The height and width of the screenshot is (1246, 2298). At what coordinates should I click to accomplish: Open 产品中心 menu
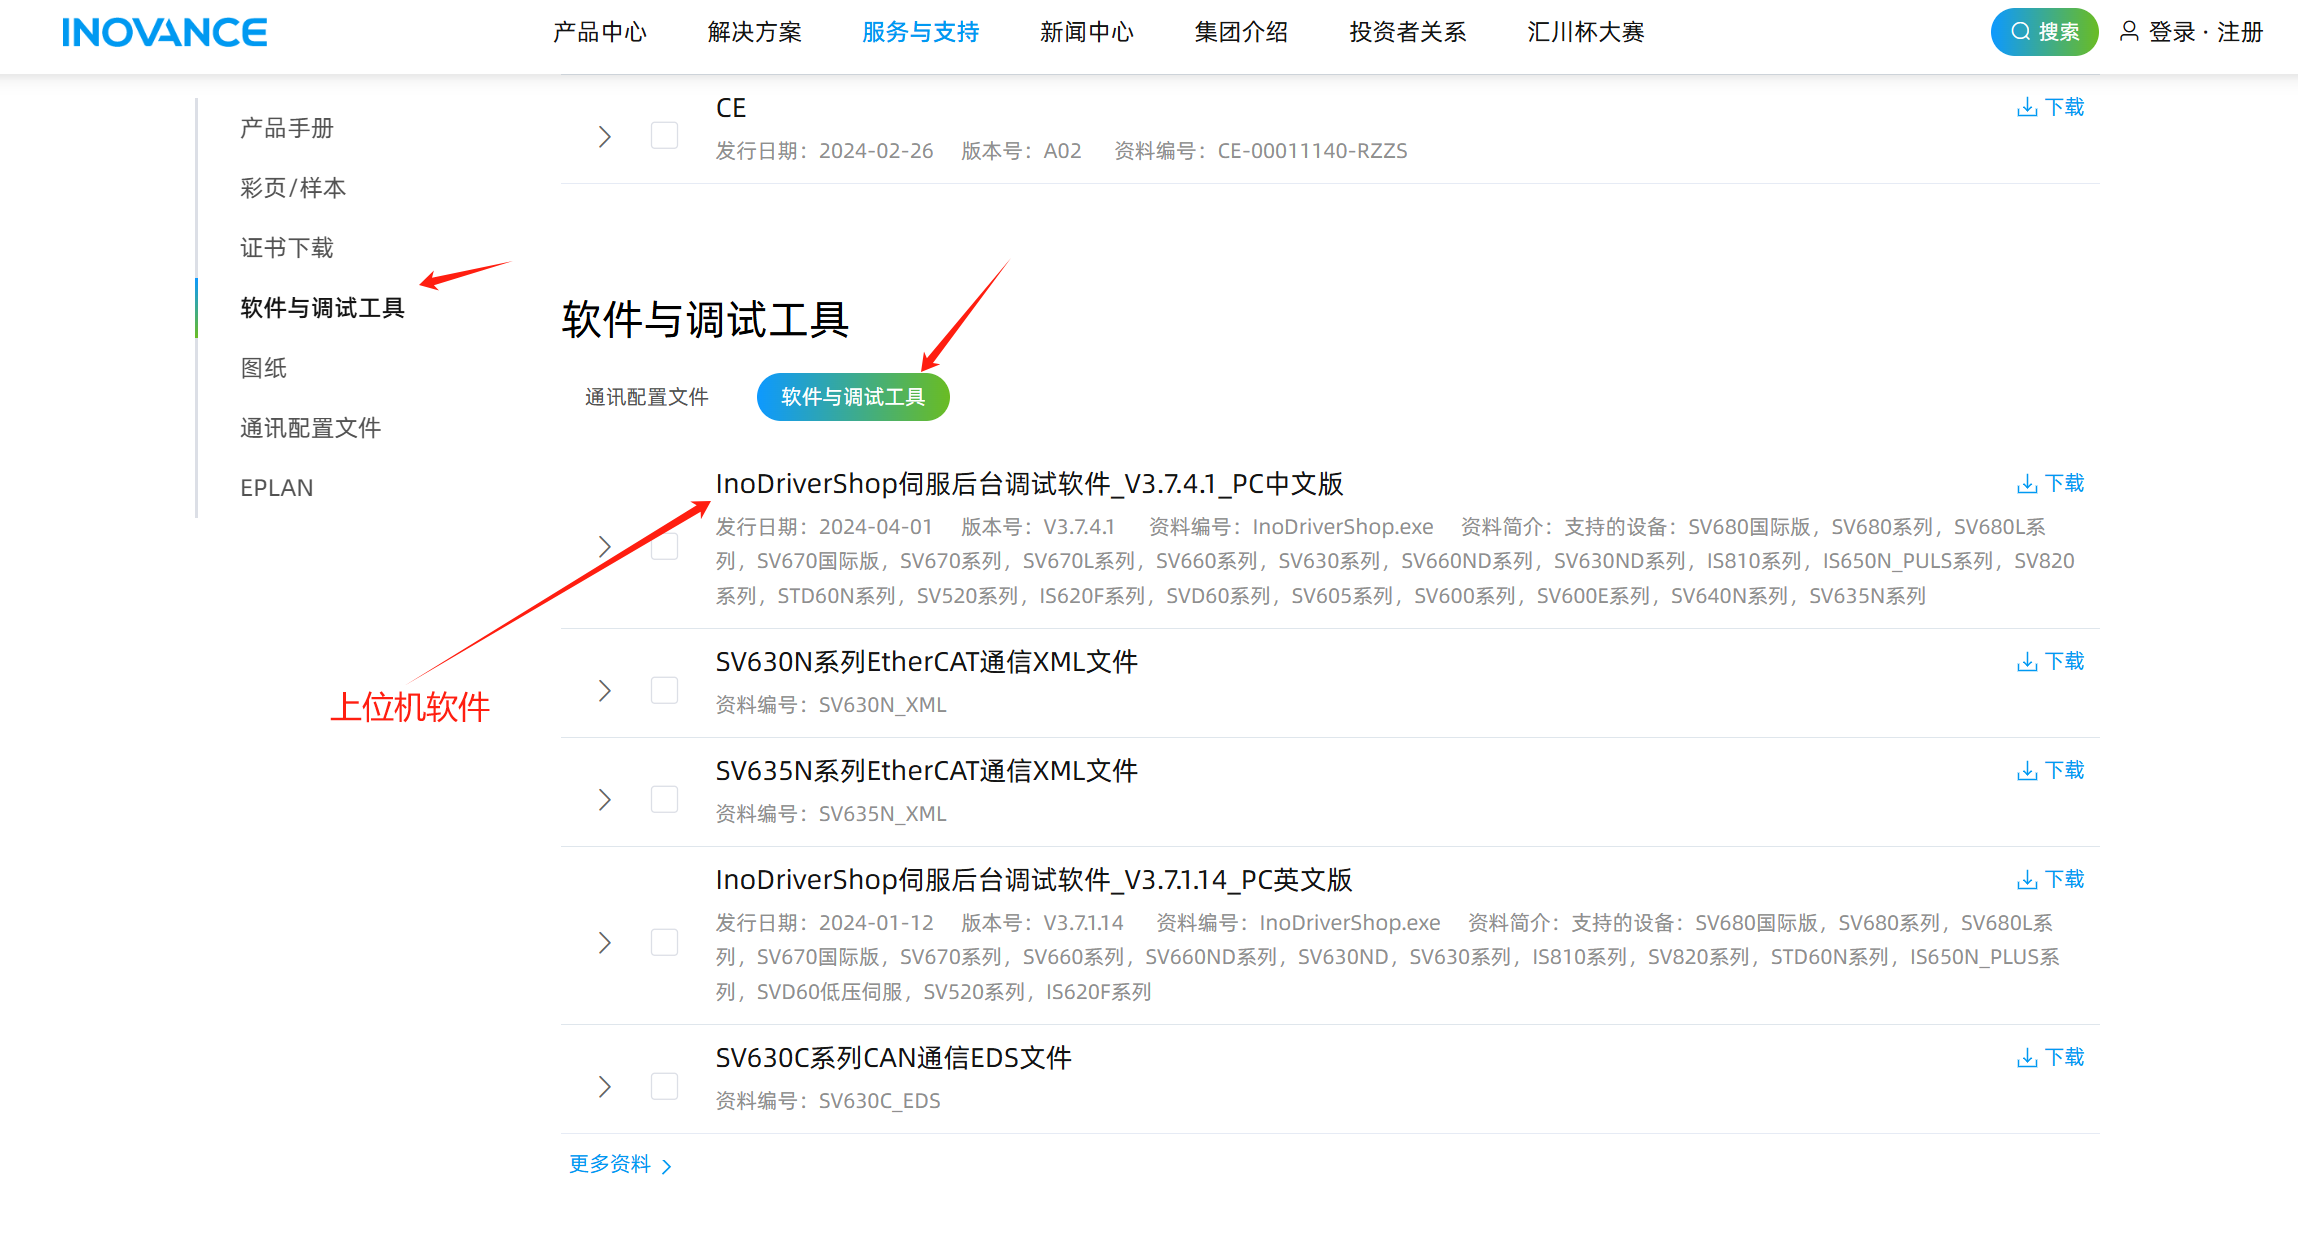click(600, 33)
